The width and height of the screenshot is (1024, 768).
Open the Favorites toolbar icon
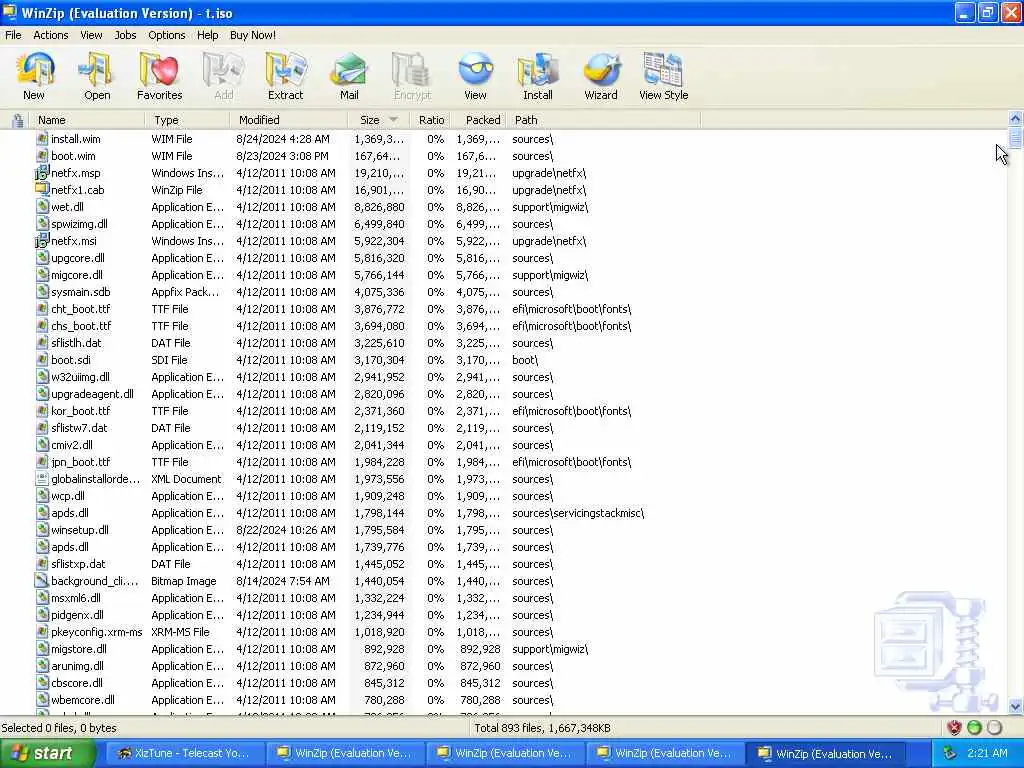(x=159, y=76)
